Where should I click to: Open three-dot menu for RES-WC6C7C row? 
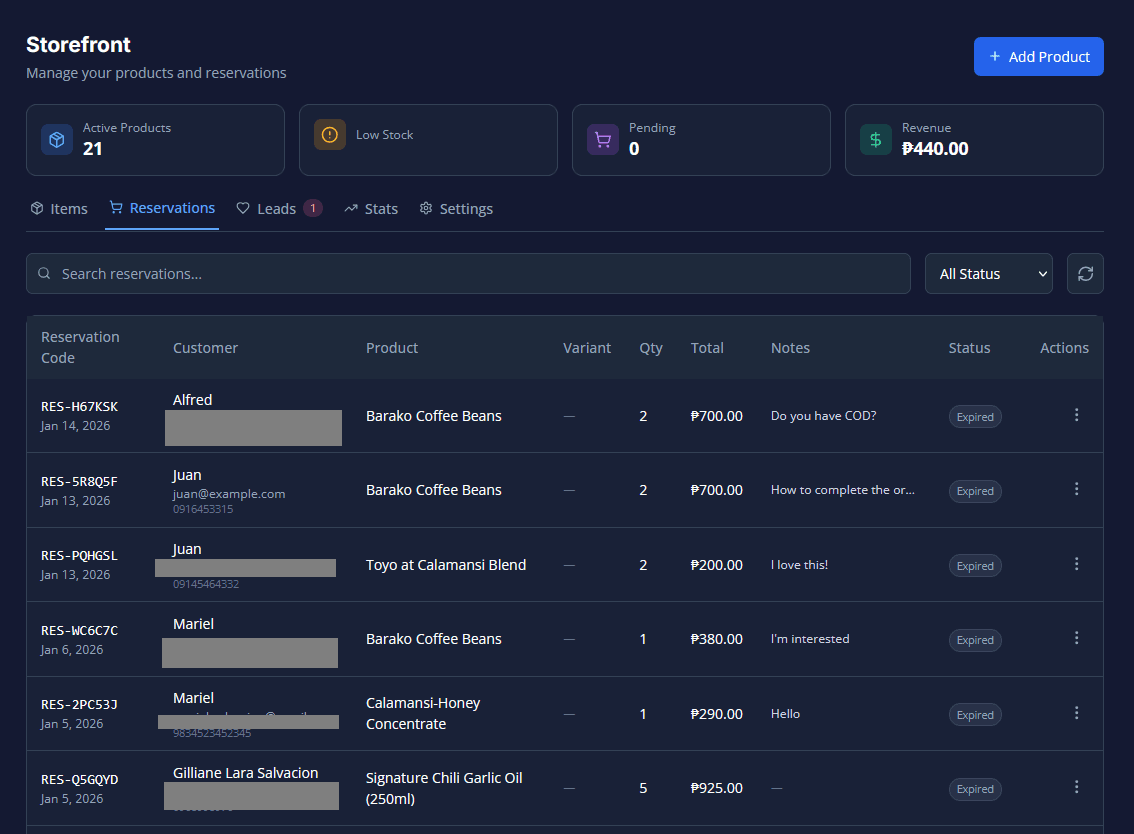click(1076, 638)
